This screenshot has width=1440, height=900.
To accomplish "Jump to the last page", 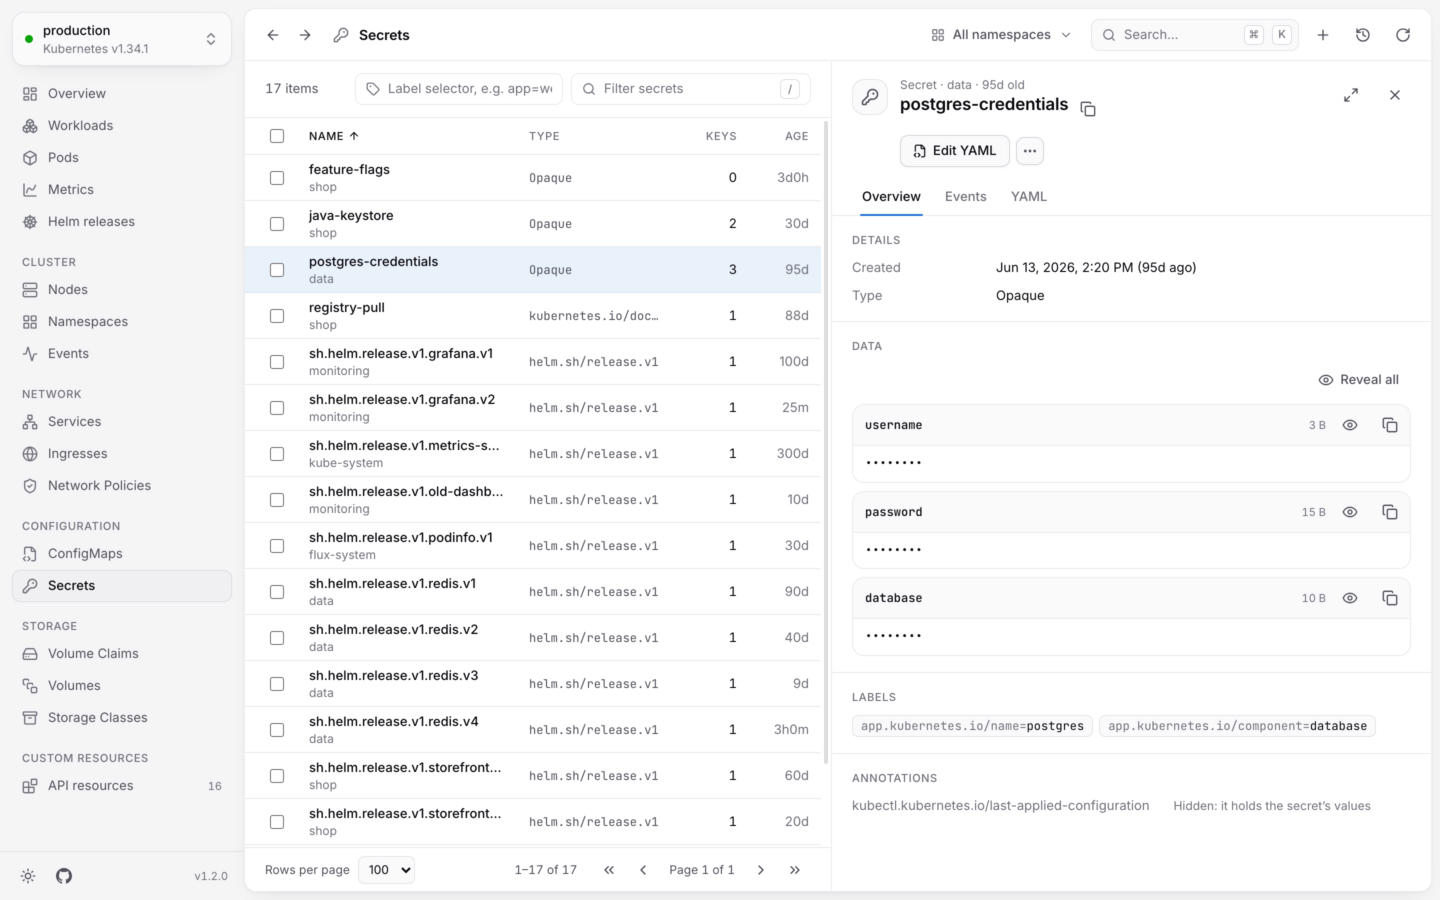I will (795, 870).
